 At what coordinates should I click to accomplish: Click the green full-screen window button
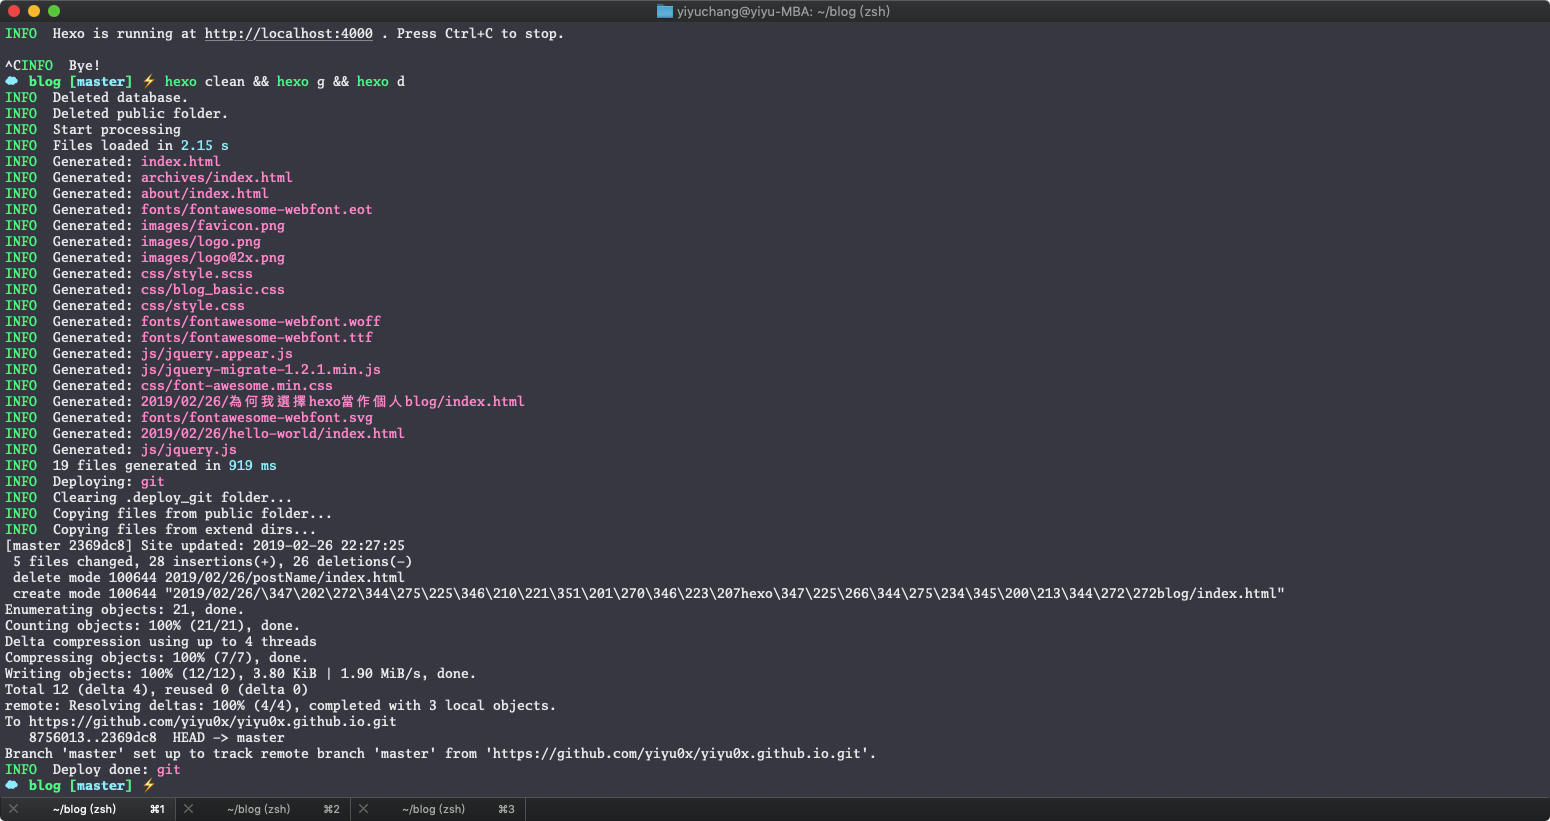click(x=54, y=11)
